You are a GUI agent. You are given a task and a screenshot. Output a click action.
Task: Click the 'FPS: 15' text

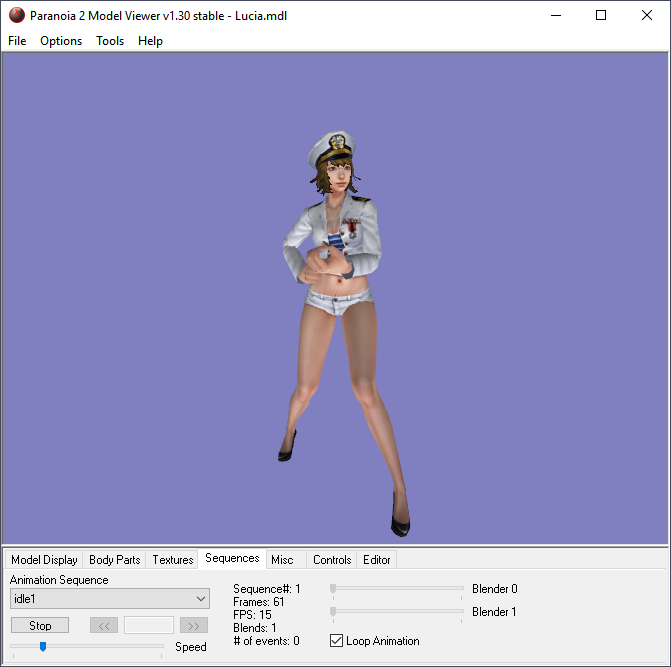(x=252, y=615)
